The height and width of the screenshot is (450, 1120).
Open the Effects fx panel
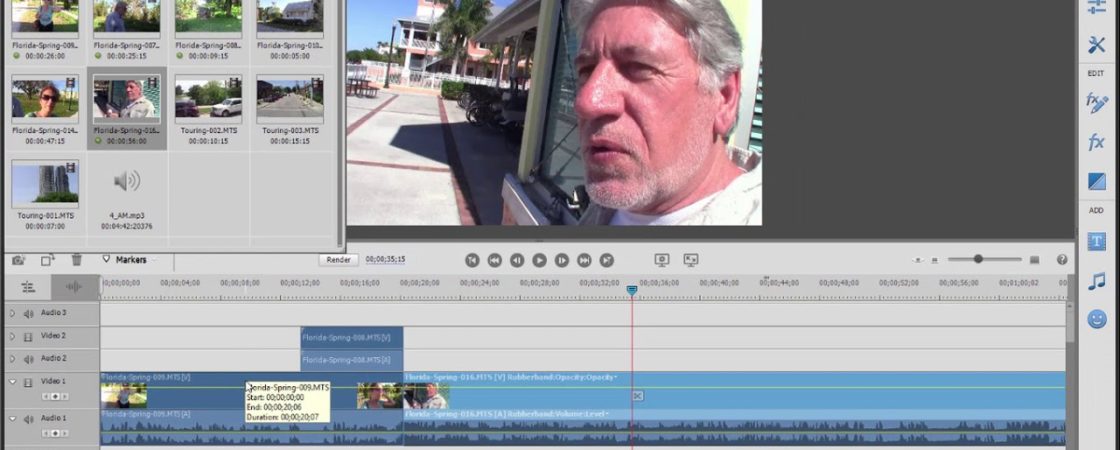(1096, 141)
